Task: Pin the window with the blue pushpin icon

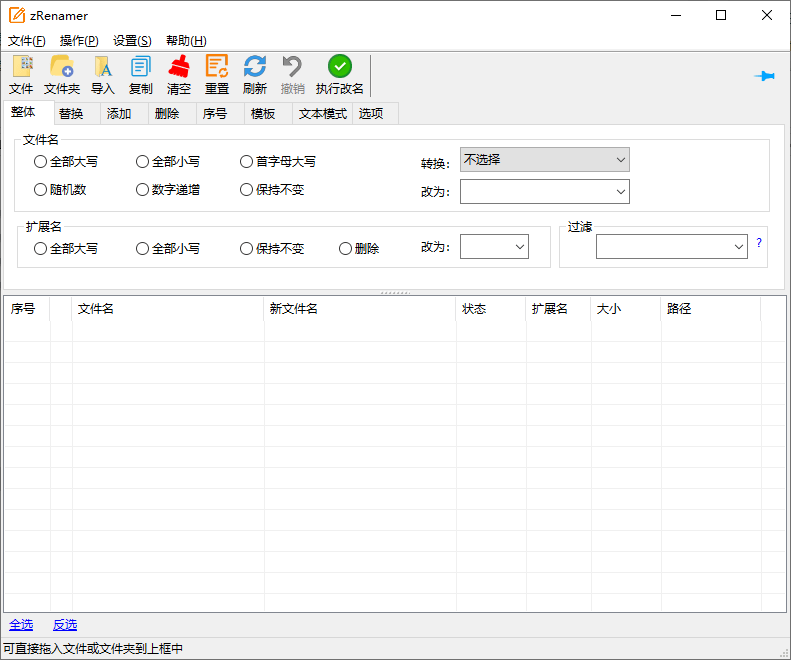Action: [x=765, y=76]
